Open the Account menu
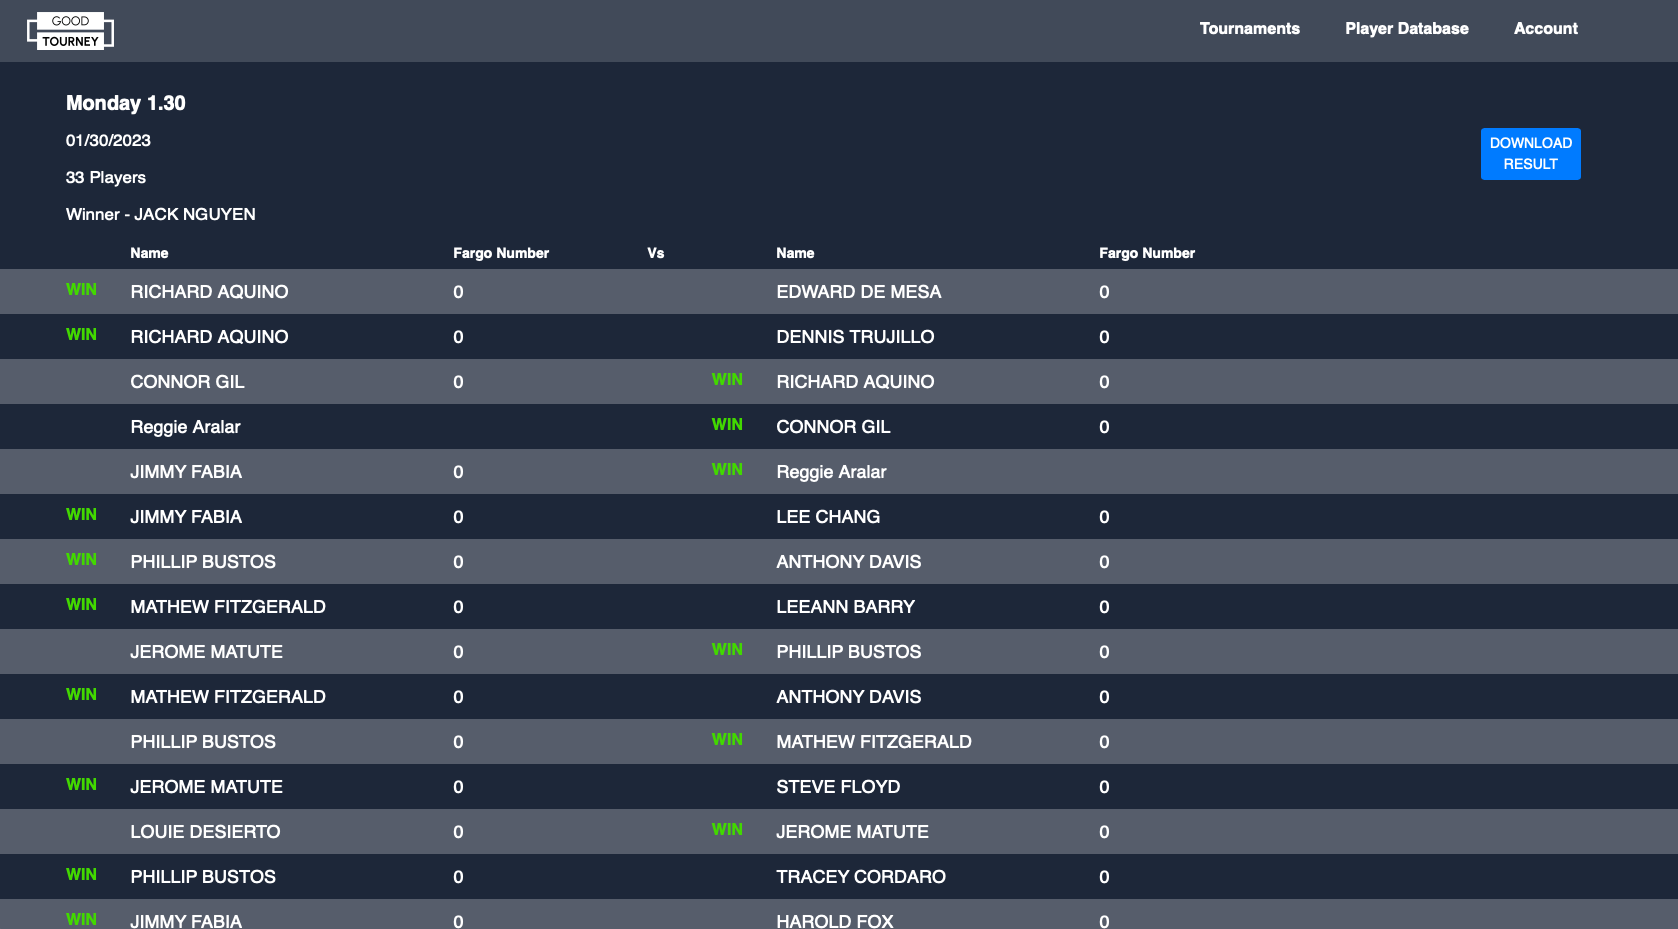The height and width of the screenshot is (929, 1678). 1545,29
